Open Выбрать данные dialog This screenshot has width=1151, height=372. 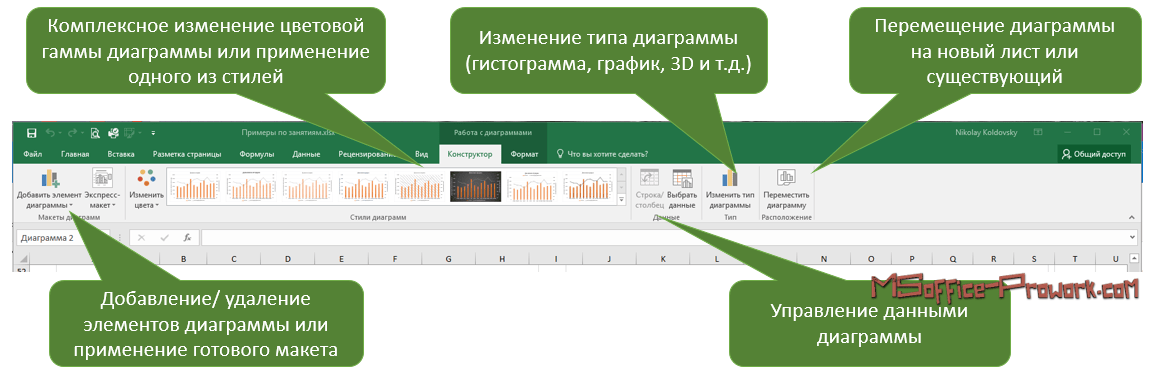pos(682,189)
